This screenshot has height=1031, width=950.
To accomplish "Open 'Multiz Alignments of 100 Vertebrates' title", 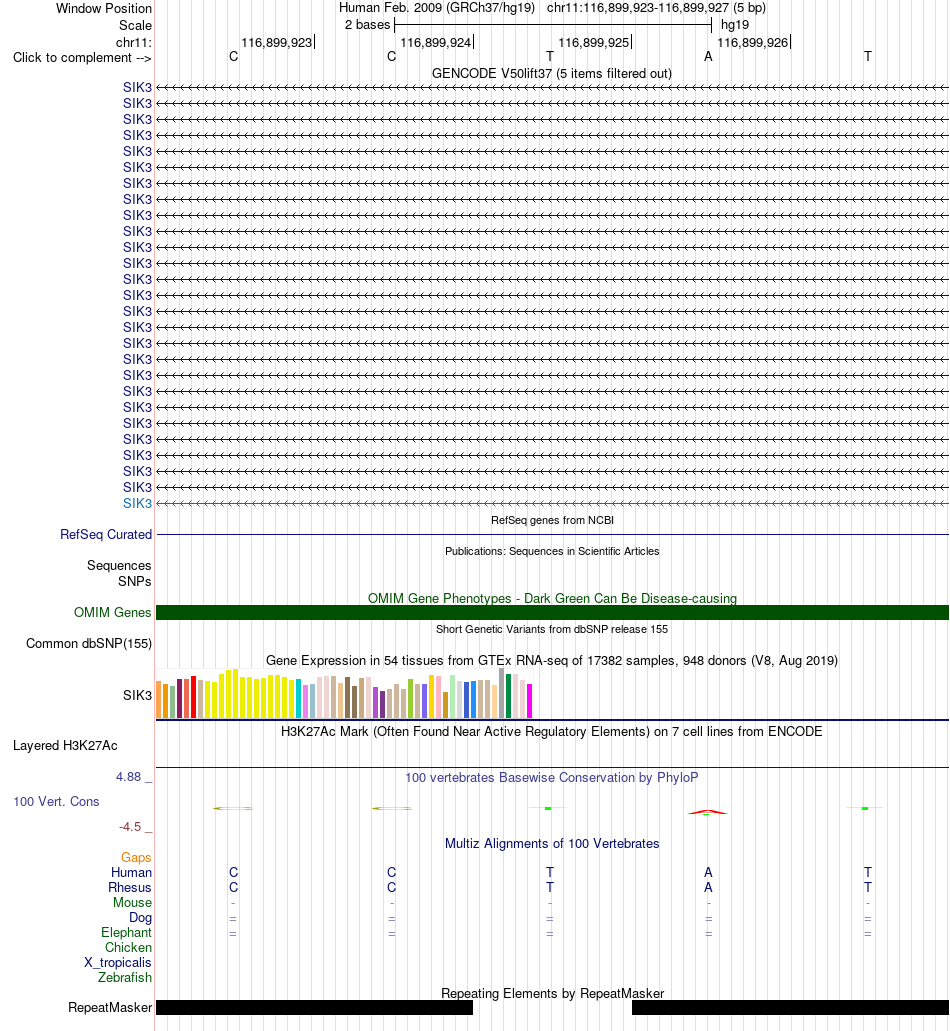I will click(x=552, y=844).
